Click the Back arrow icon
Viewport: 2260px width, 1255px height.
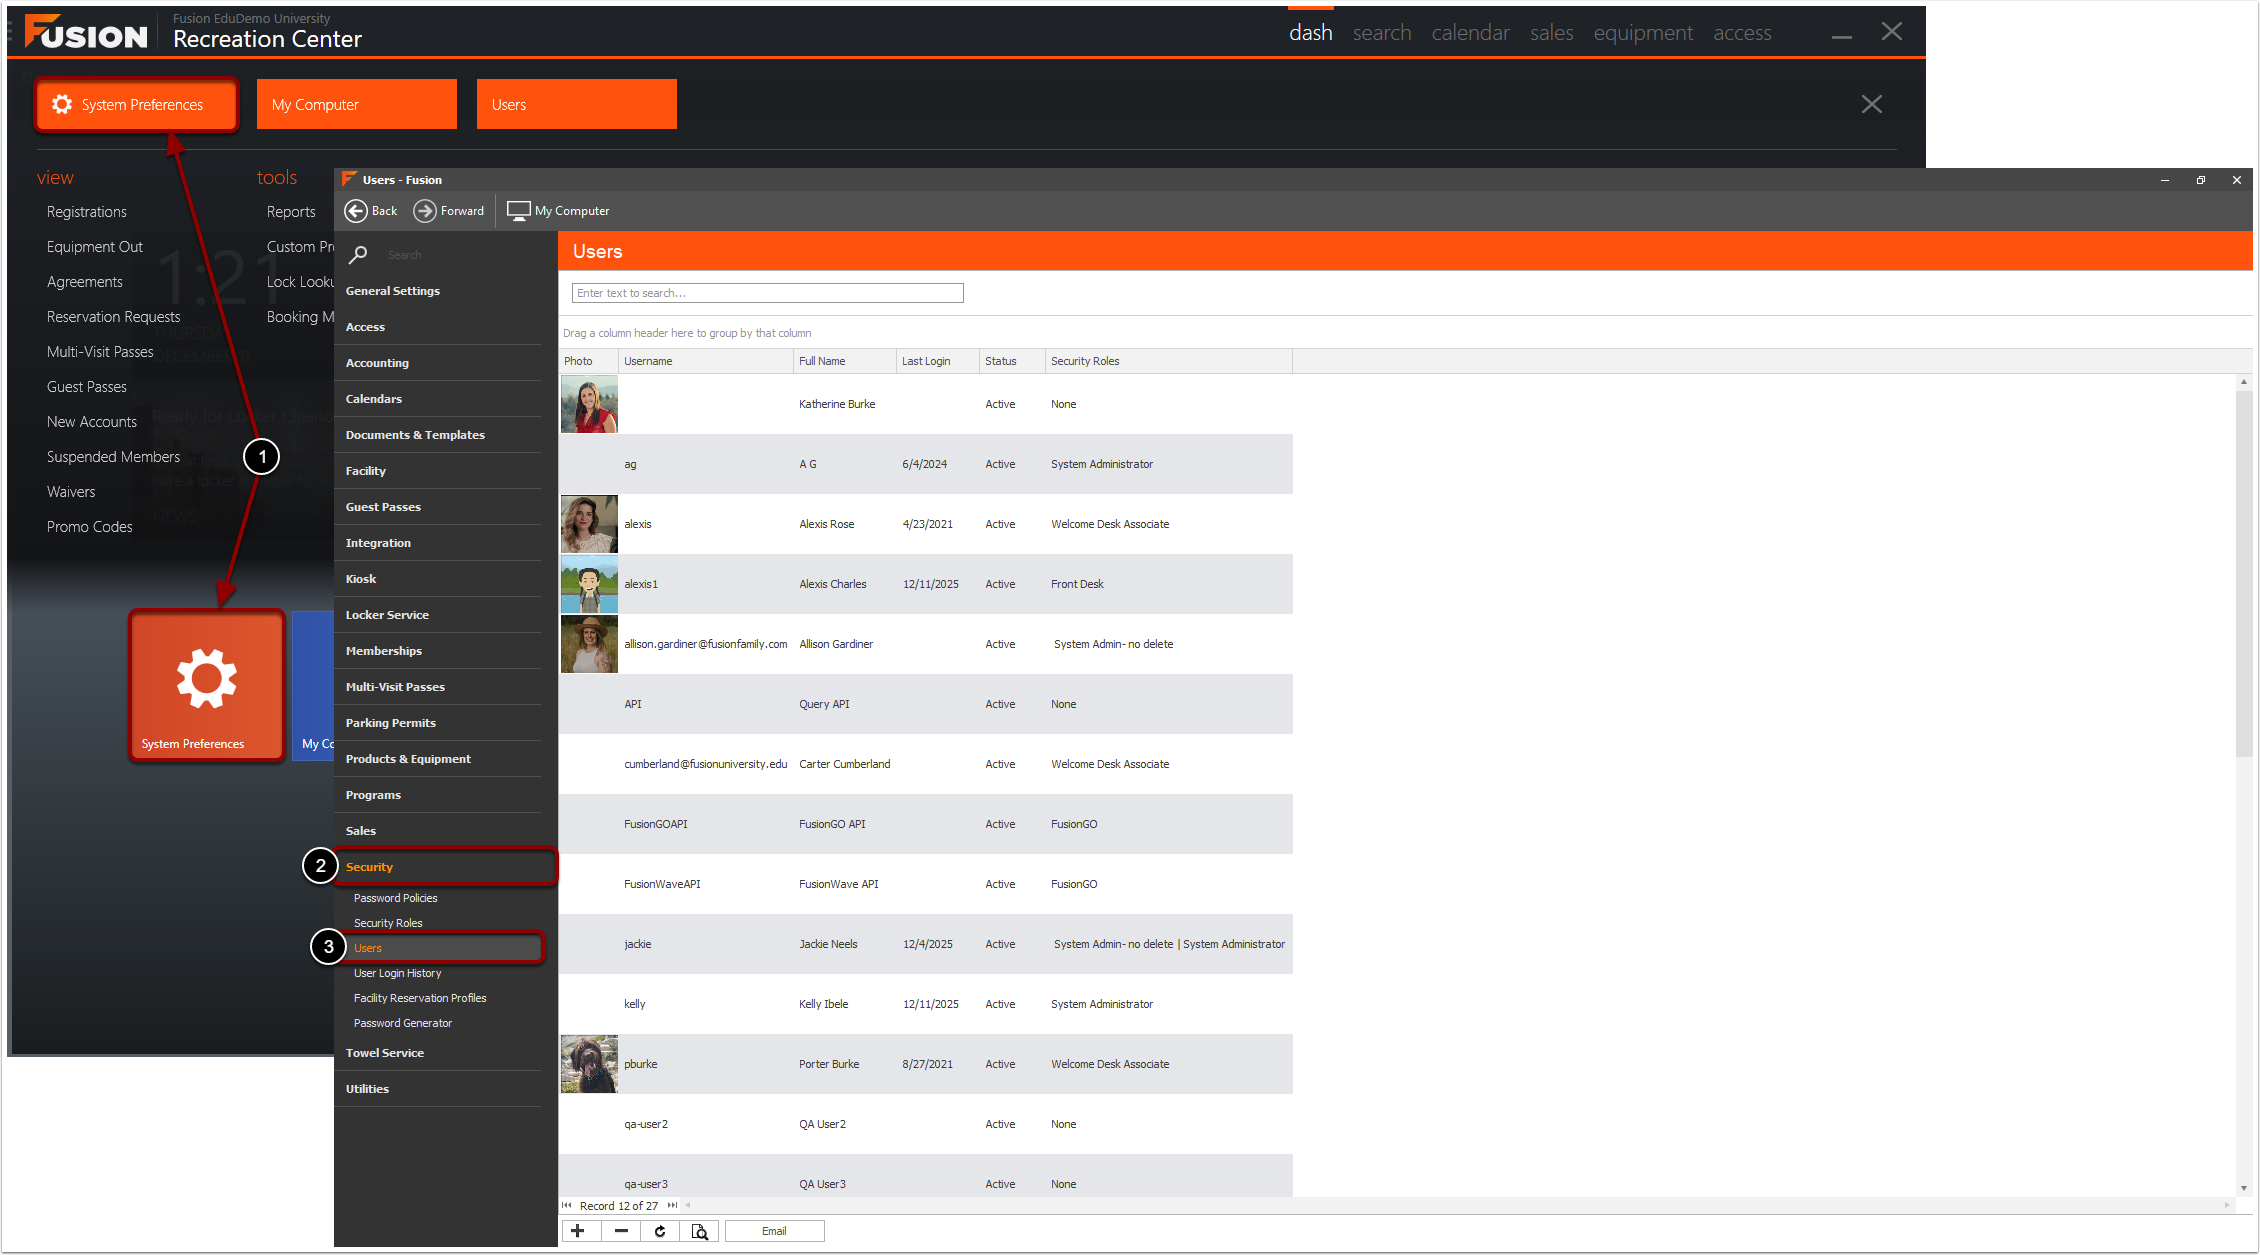click(x=356, y=211)
